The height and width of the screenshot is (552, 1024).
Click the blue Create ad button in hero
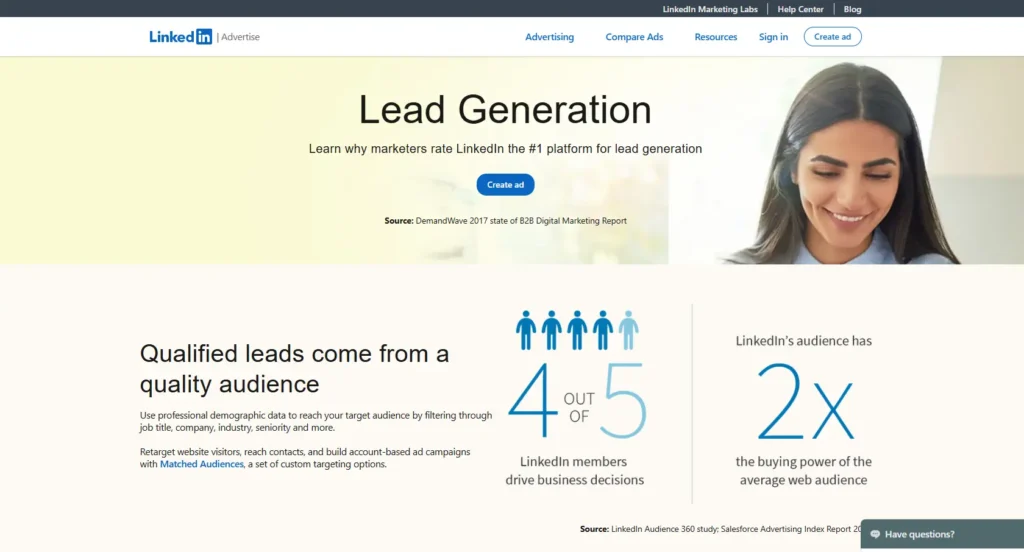[505, 184]
